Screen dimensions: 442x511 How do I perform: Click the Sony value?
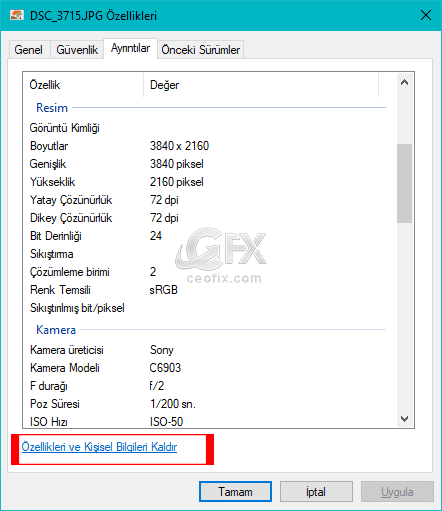162,350
